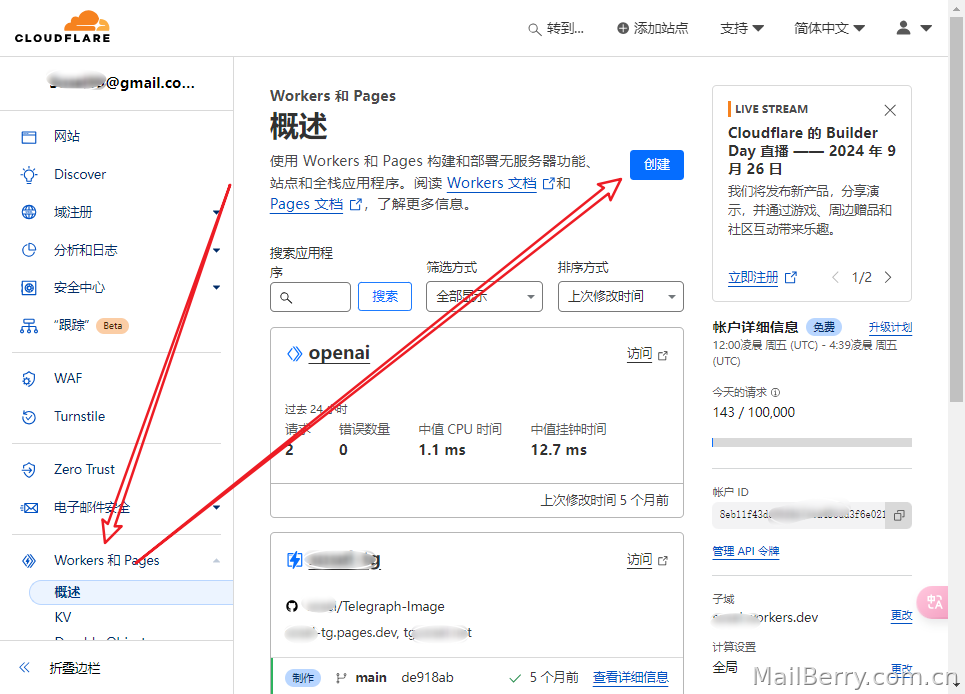Screen dimensions: 965x694
Task: Expand the 域注册 submenu arrow
Action: tap(217, 212)
